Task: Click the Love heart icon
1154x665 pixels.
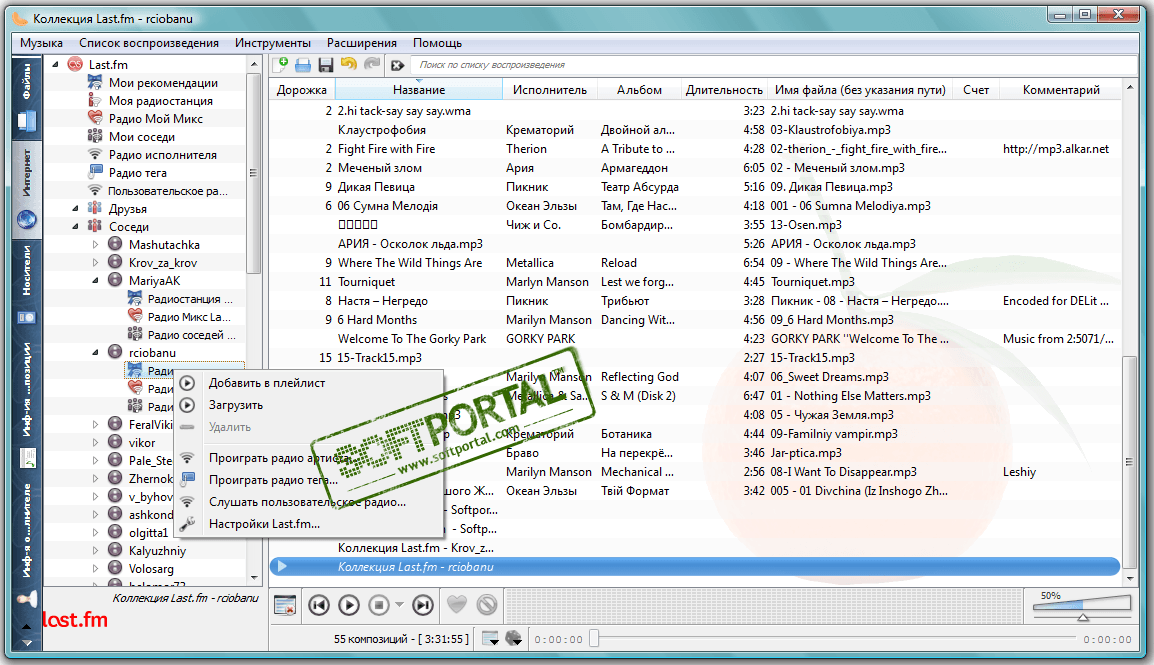Action: pos(457,605)
